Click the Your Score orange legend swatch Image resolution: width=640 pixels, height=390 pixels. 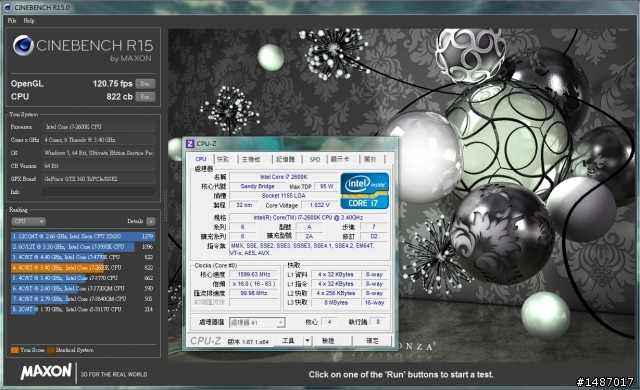[x=15, y=350]
